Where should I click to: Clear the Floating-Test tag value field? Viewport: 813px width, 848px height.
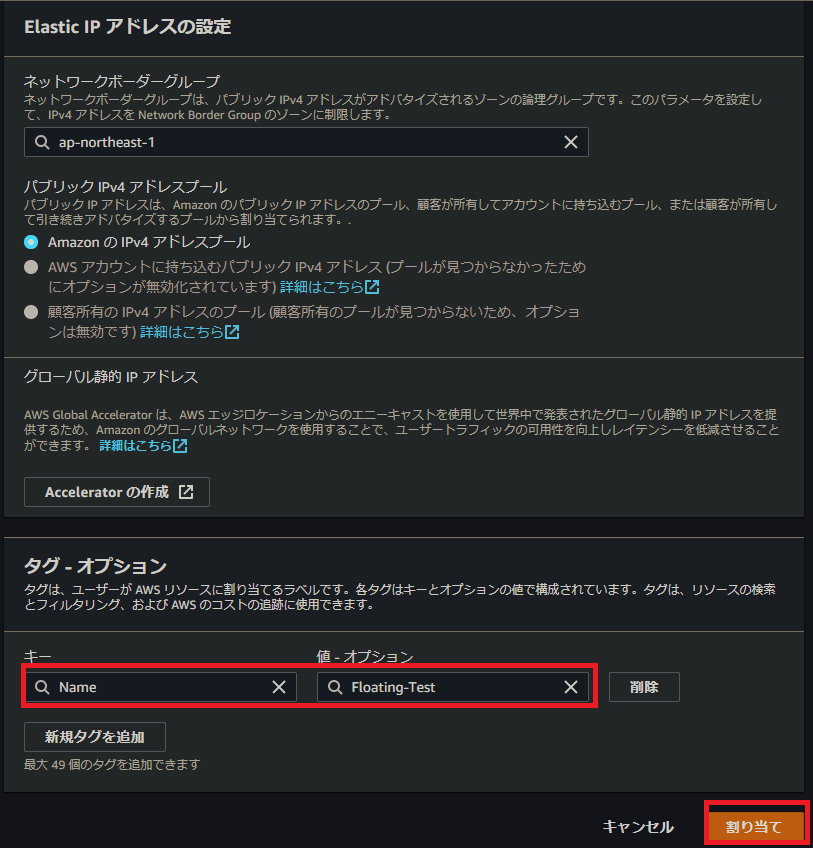(x=571, y=687)
